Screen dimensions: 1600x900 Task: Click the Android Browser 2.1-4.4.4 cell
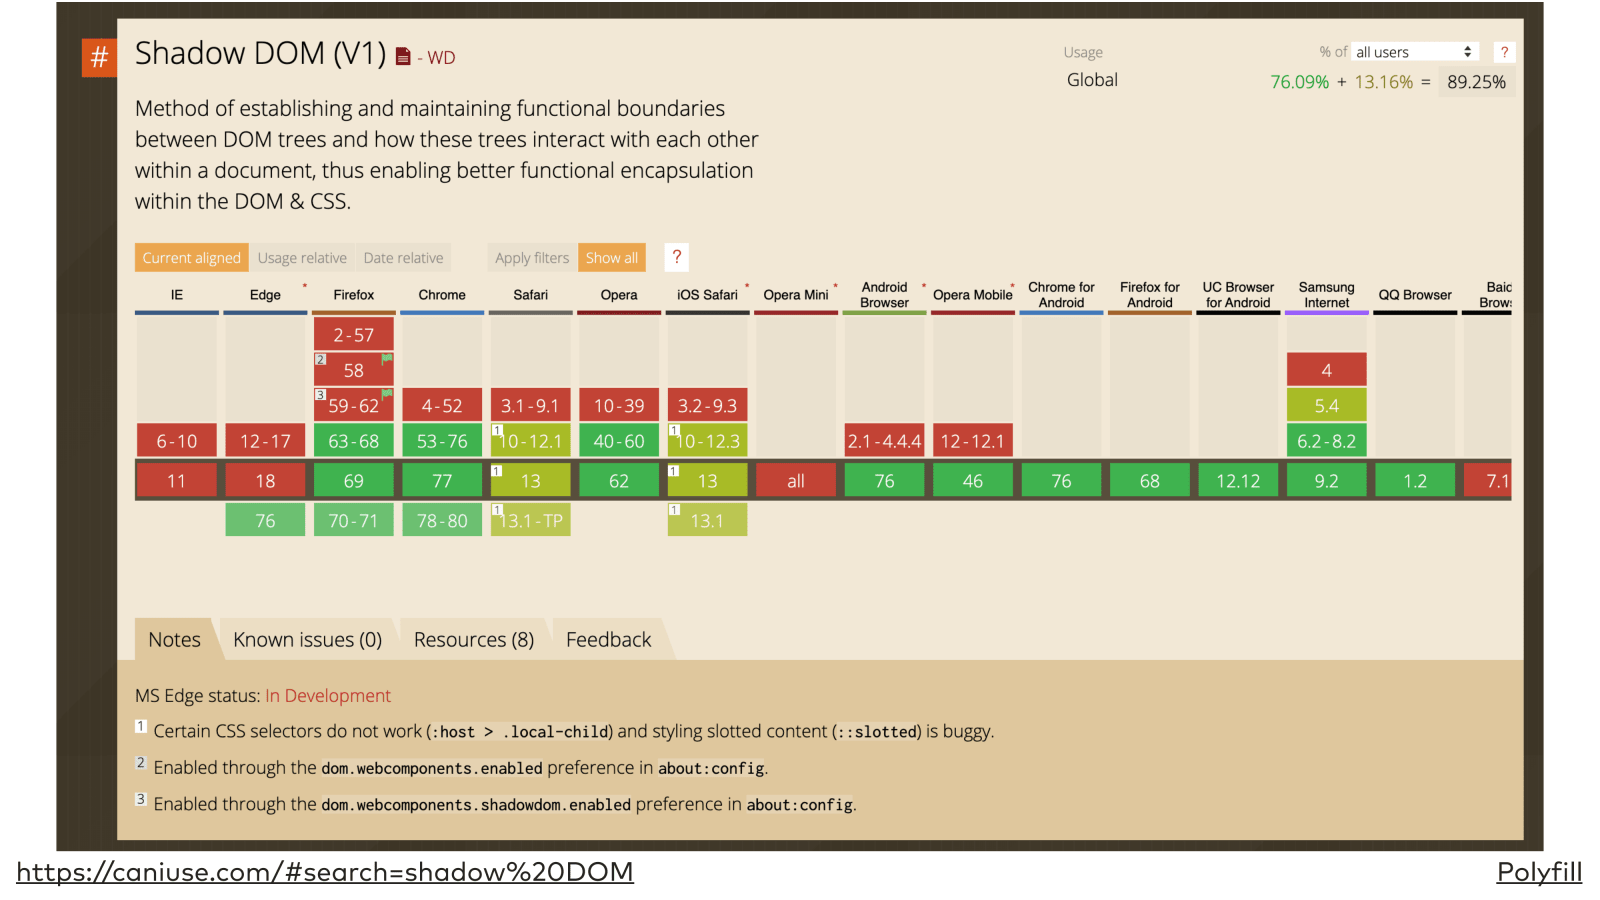point(885,441)
